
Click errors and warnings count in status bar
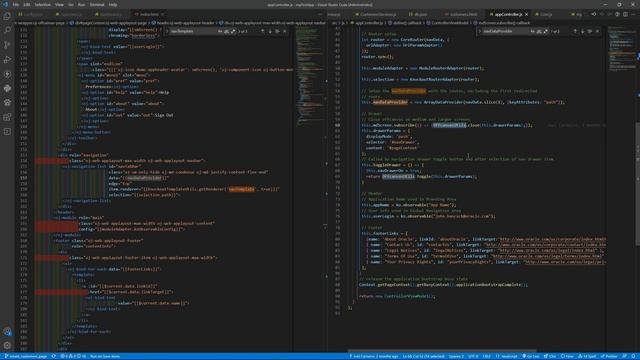click(x=73, y=356)
